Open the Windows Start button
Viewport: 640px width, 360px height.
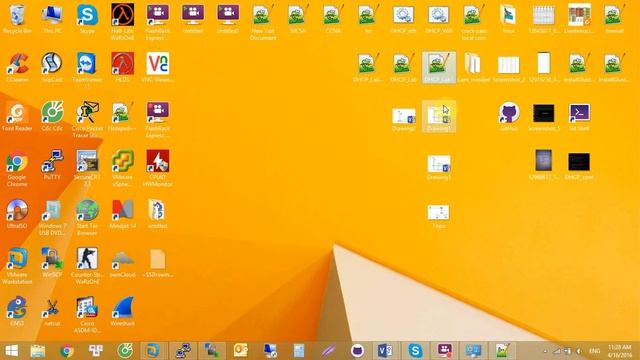[11, 351]
